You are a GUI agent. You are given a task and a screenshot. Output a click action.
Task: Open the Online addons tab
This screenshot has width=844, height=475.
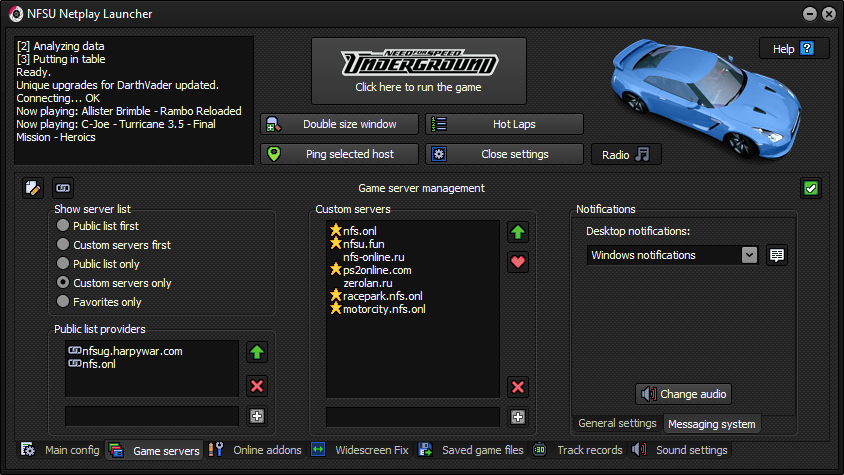[x=255, y=450]
